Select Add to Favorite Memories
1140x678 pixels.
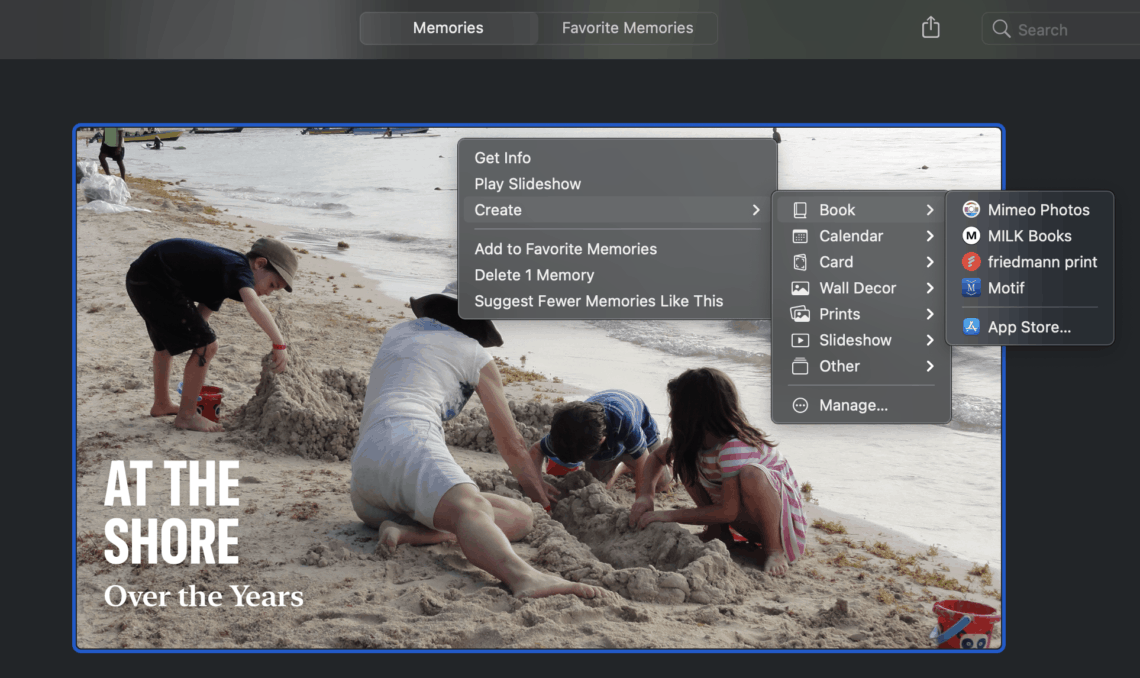coord(617,249)
